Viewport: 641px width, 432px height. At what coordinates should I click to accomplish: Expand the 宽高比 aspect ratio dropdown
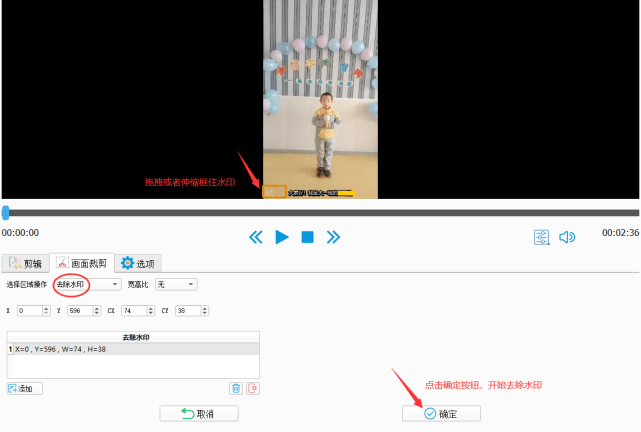pos(176,284)
